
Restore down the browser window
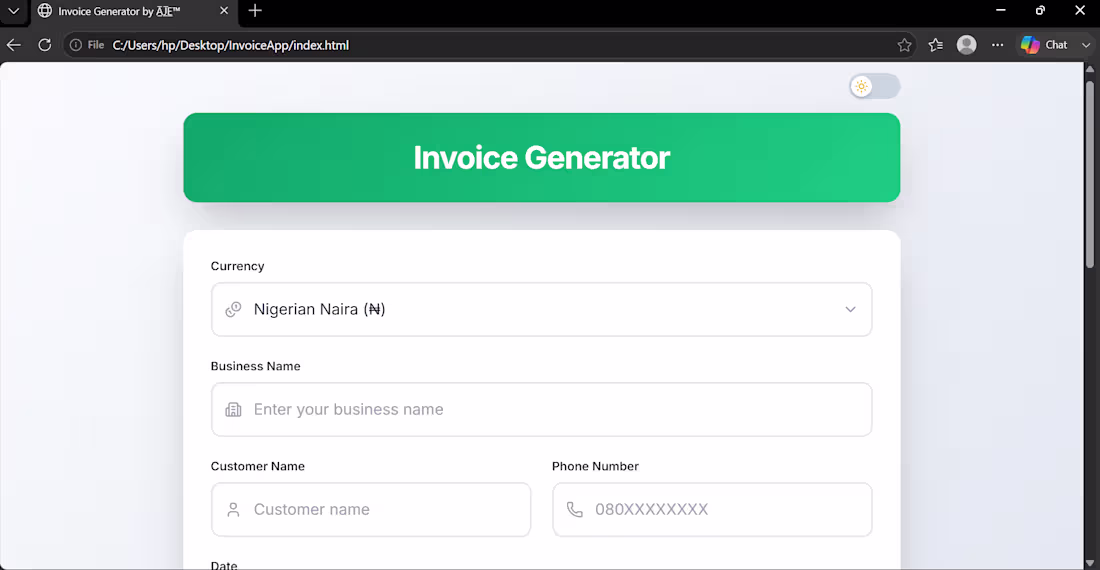pos(1040,11)
